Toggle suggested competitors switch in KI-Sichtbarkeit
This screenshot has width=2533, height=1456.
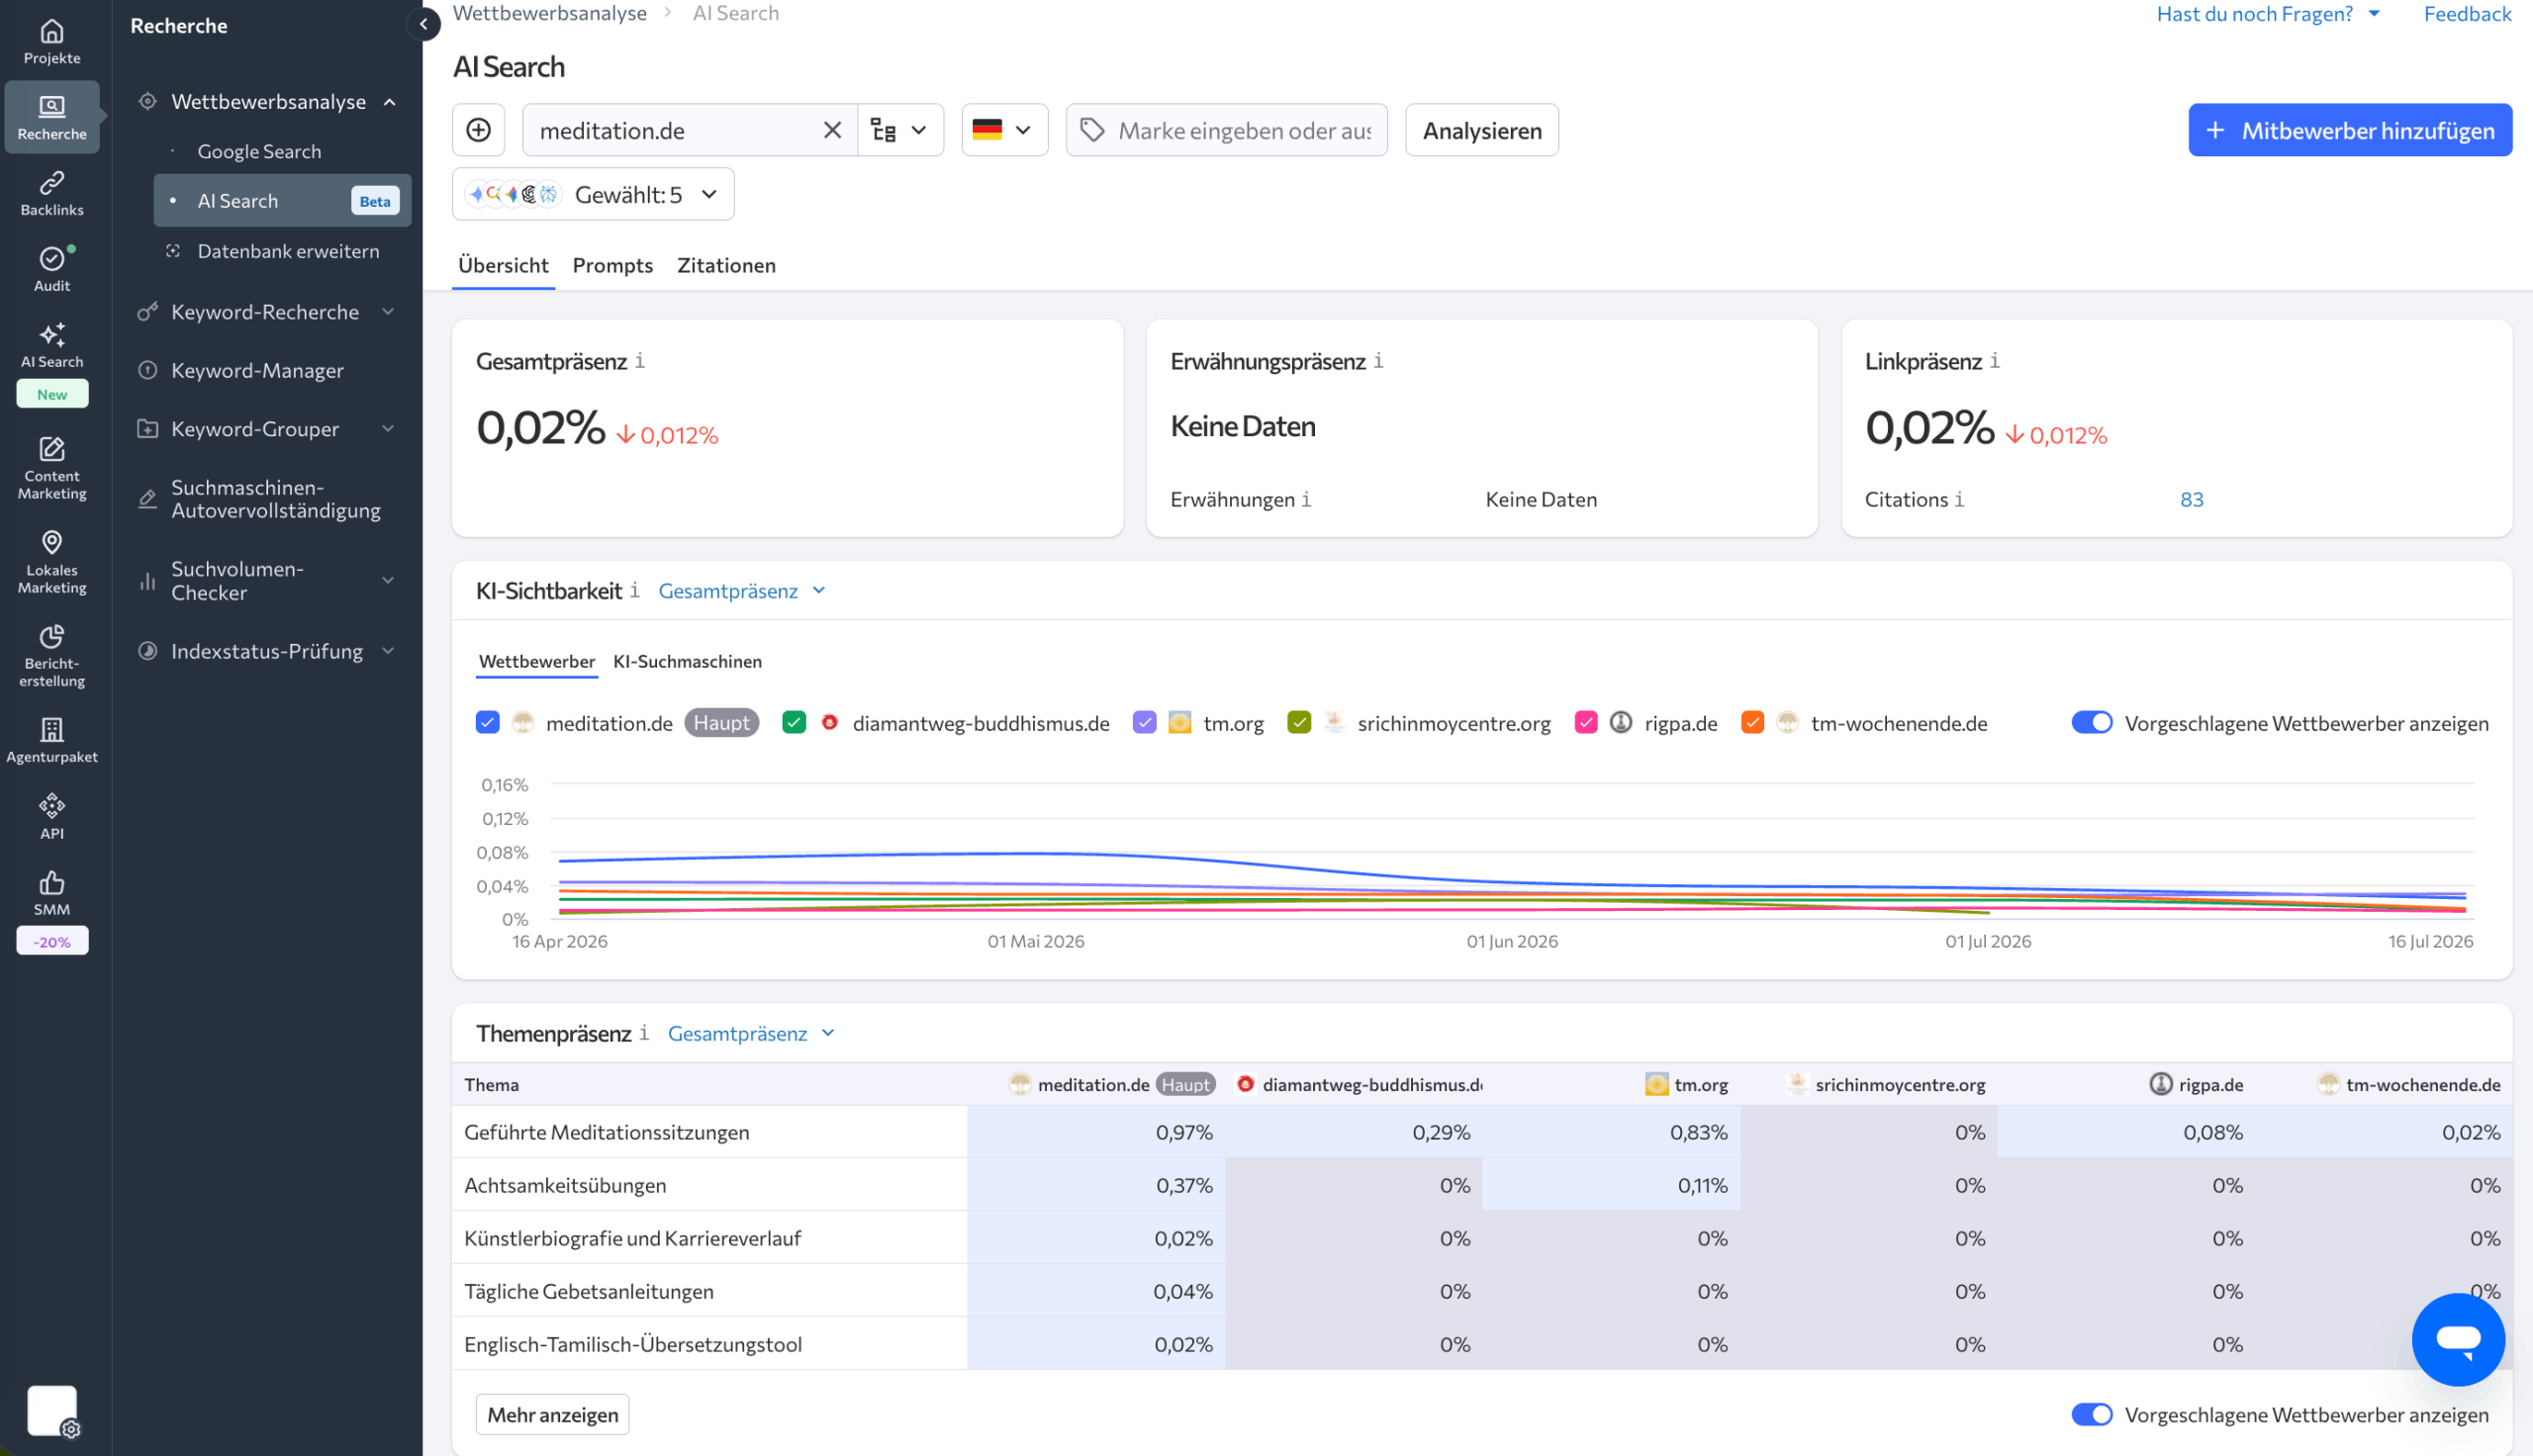point(2091,722)
